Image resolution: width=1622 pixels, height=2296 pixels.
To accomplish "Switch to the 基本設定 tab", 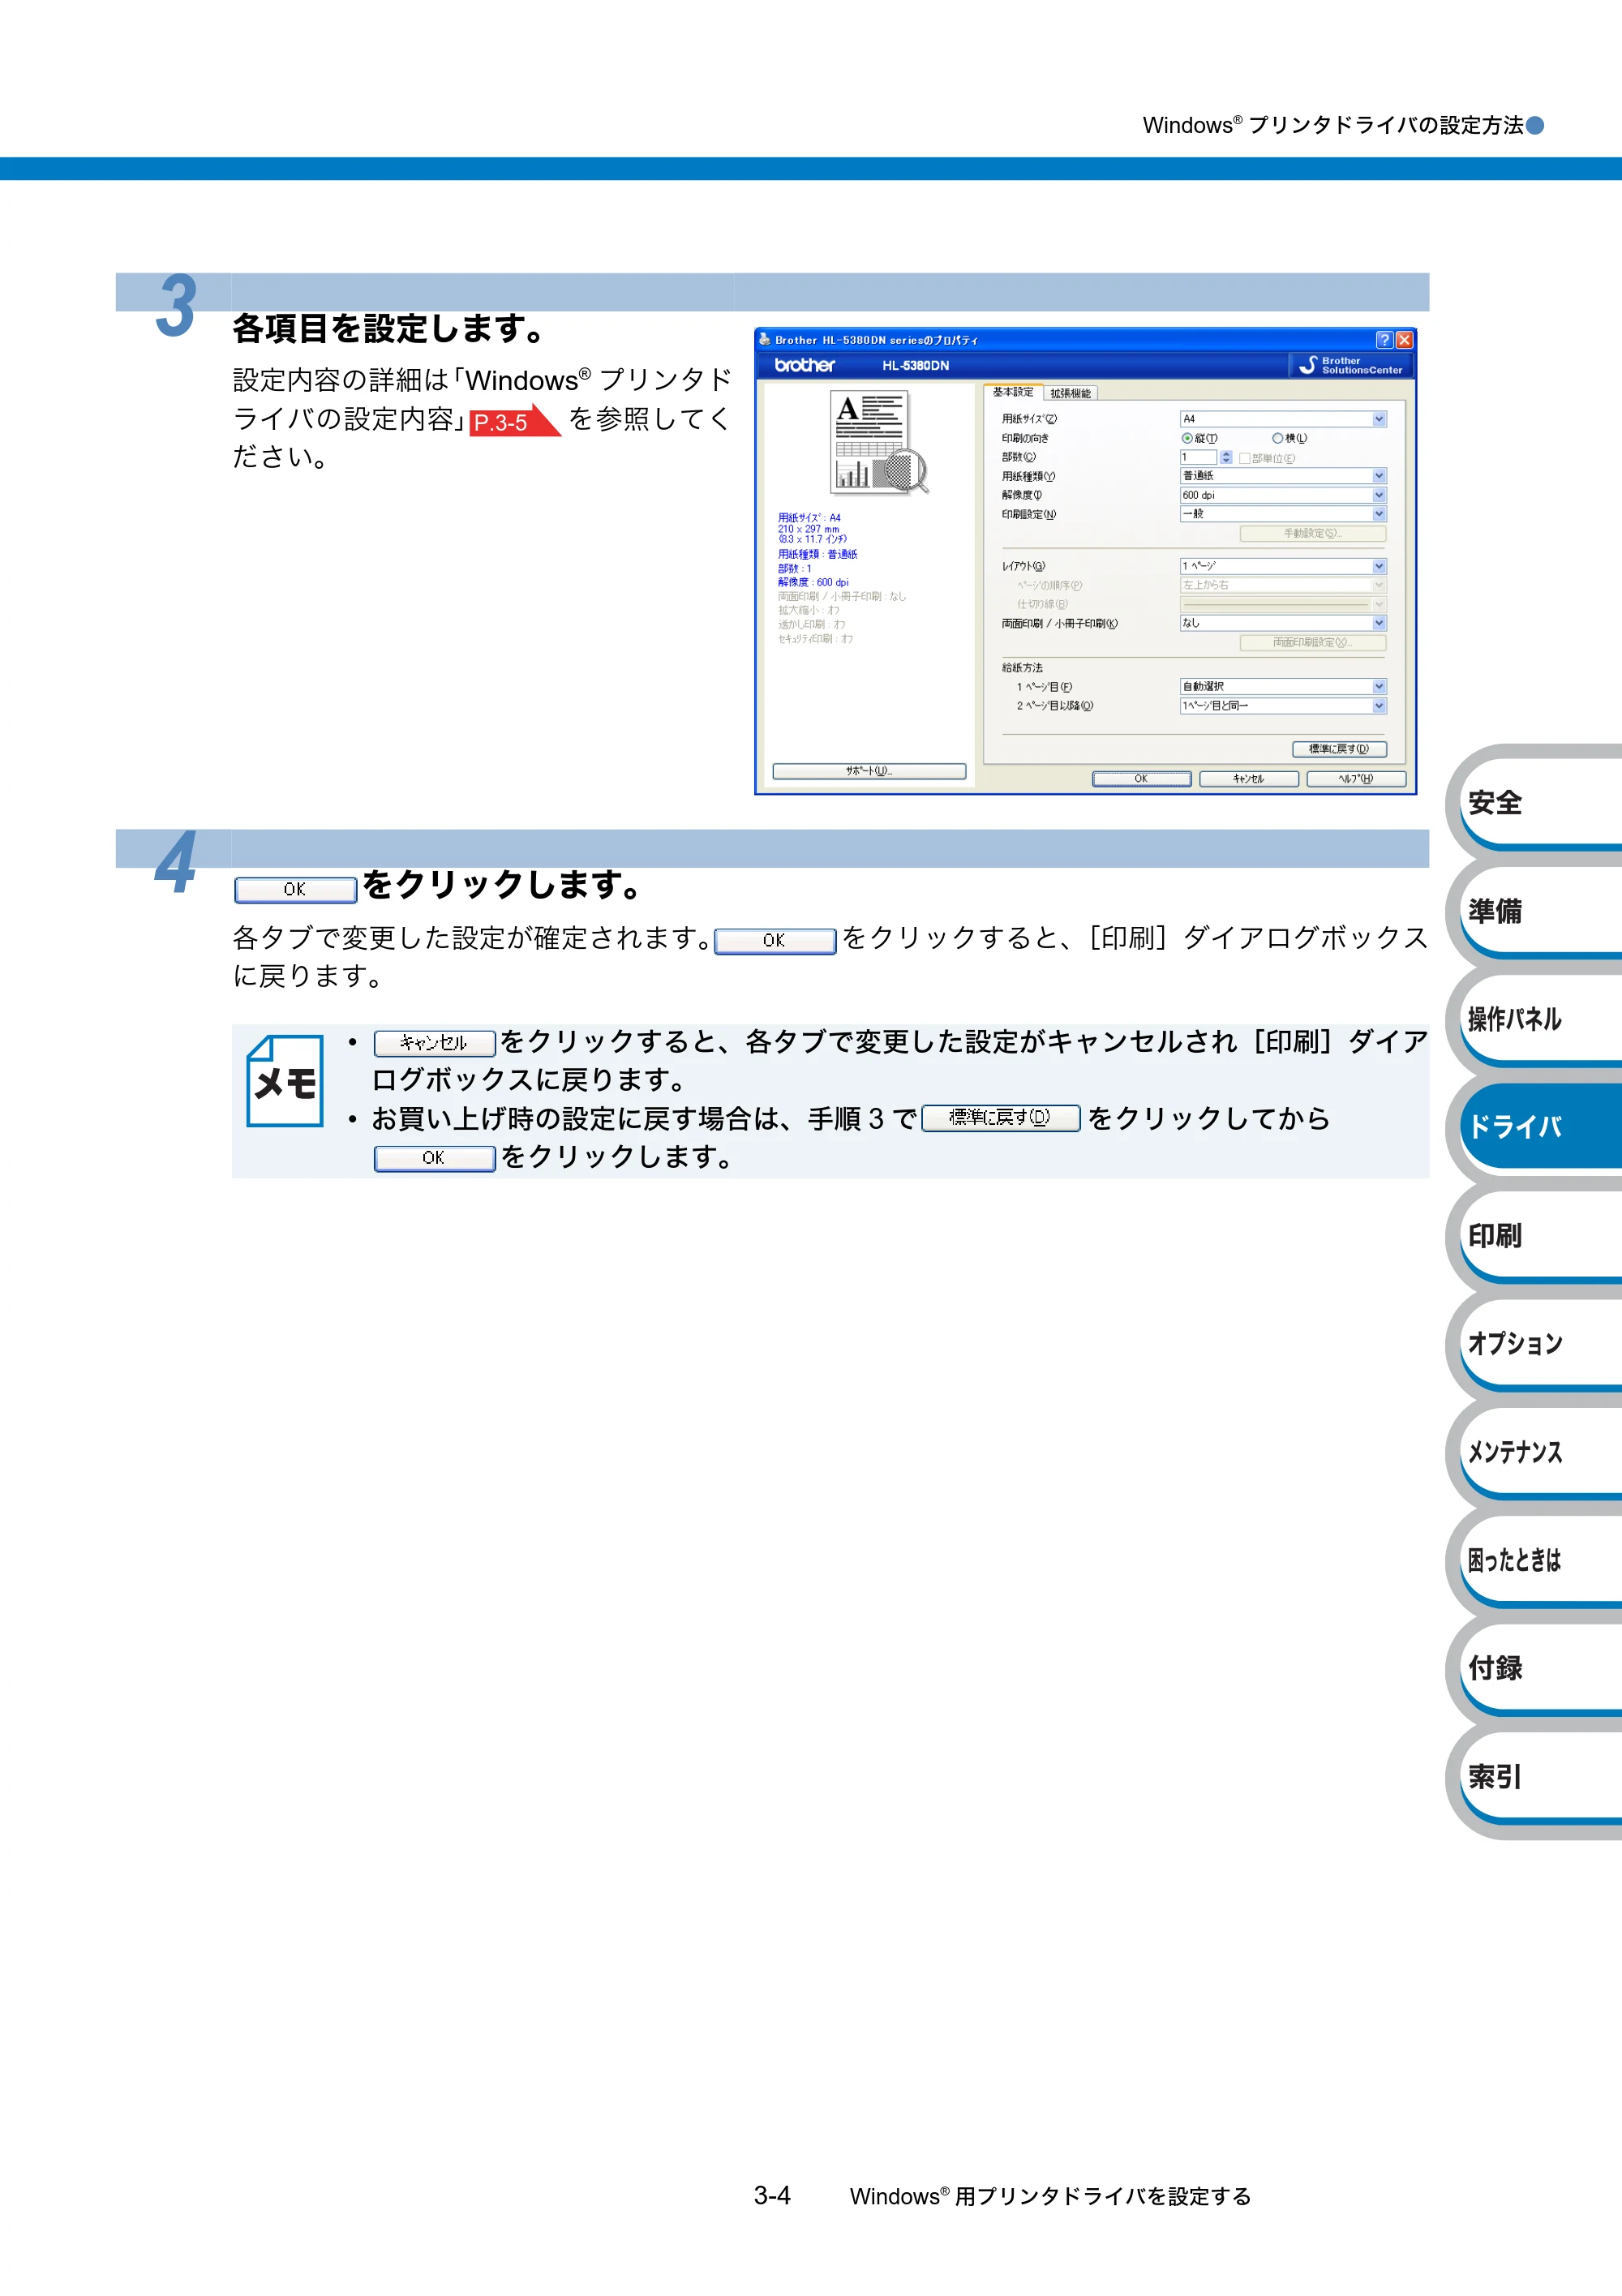I will (x=1013, y=392).
